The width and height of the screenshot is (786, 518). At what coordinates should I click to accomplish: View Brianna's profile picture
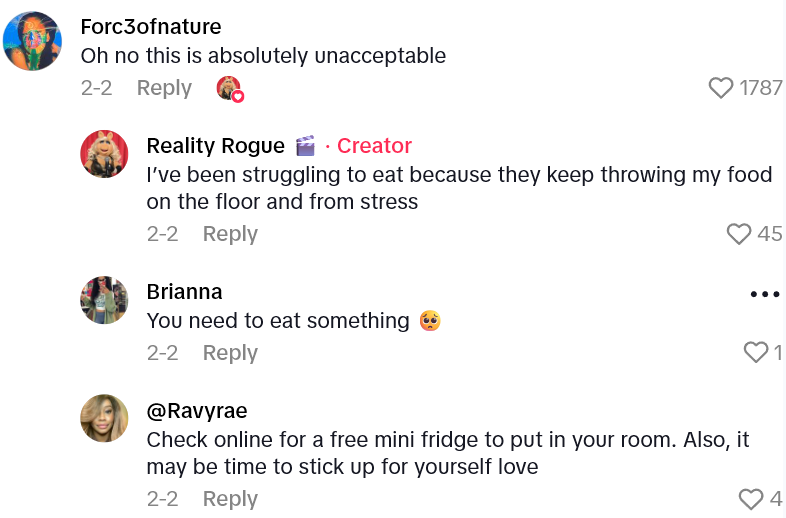click(104, 300)
